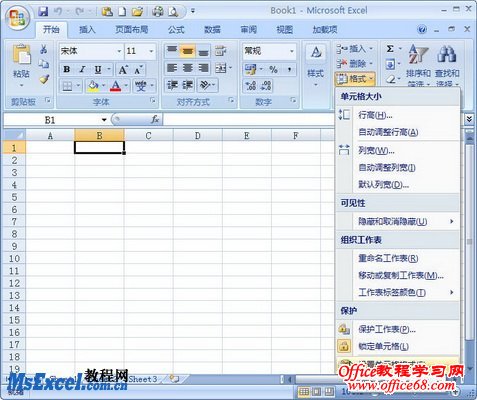Decrease font size with small A
Screen dimensions: 477x400
138,70
